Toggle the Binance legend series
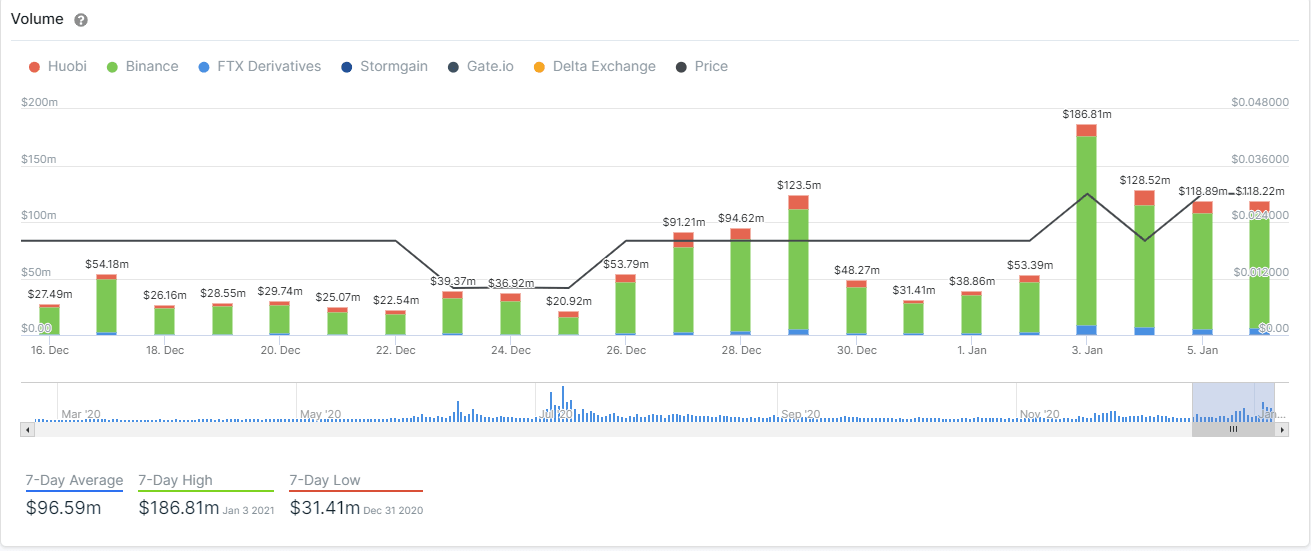The width and height of the screenshot is (1311, 551). click(142, 67)
